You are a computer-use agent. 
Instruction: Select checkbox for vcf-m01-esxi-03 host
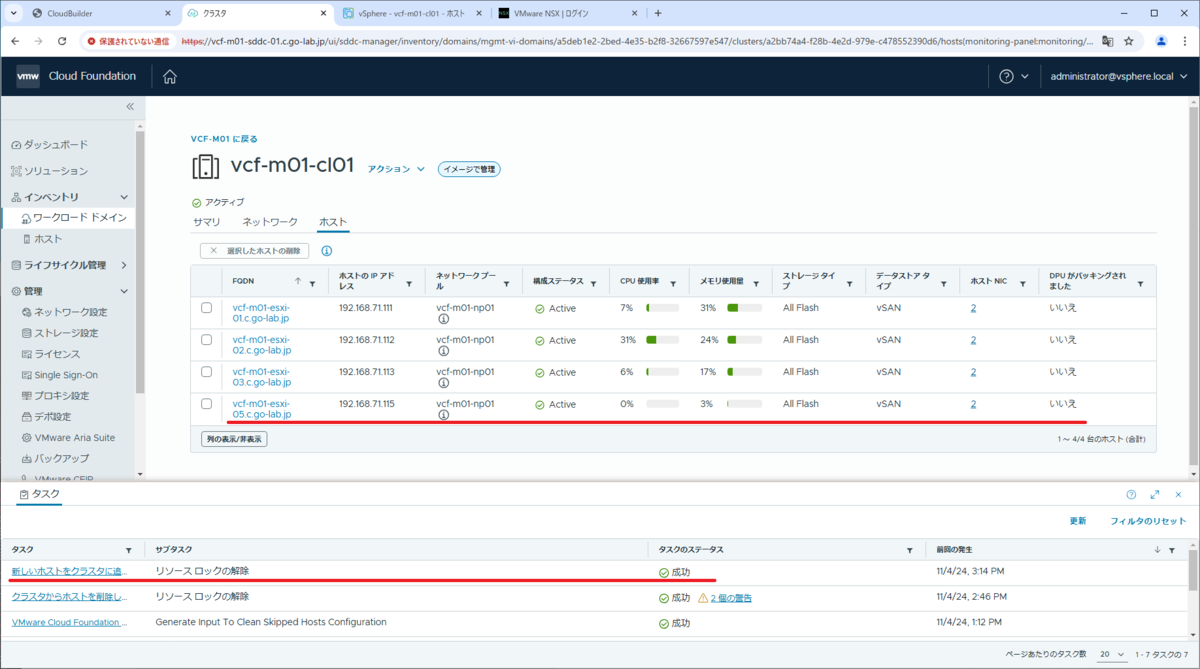pos(207,372)
